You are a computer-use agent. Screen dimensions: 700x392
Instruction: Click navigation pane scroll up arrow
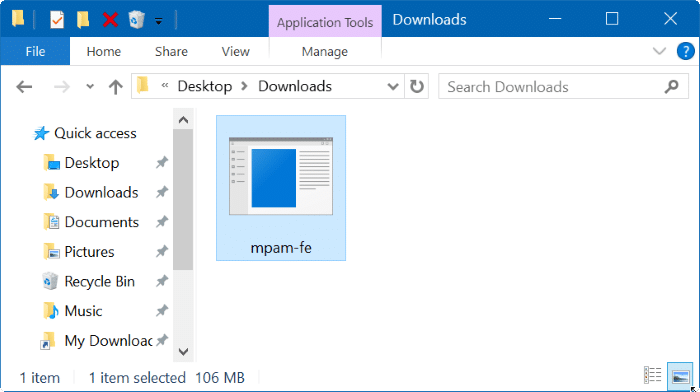coord(183,120)
